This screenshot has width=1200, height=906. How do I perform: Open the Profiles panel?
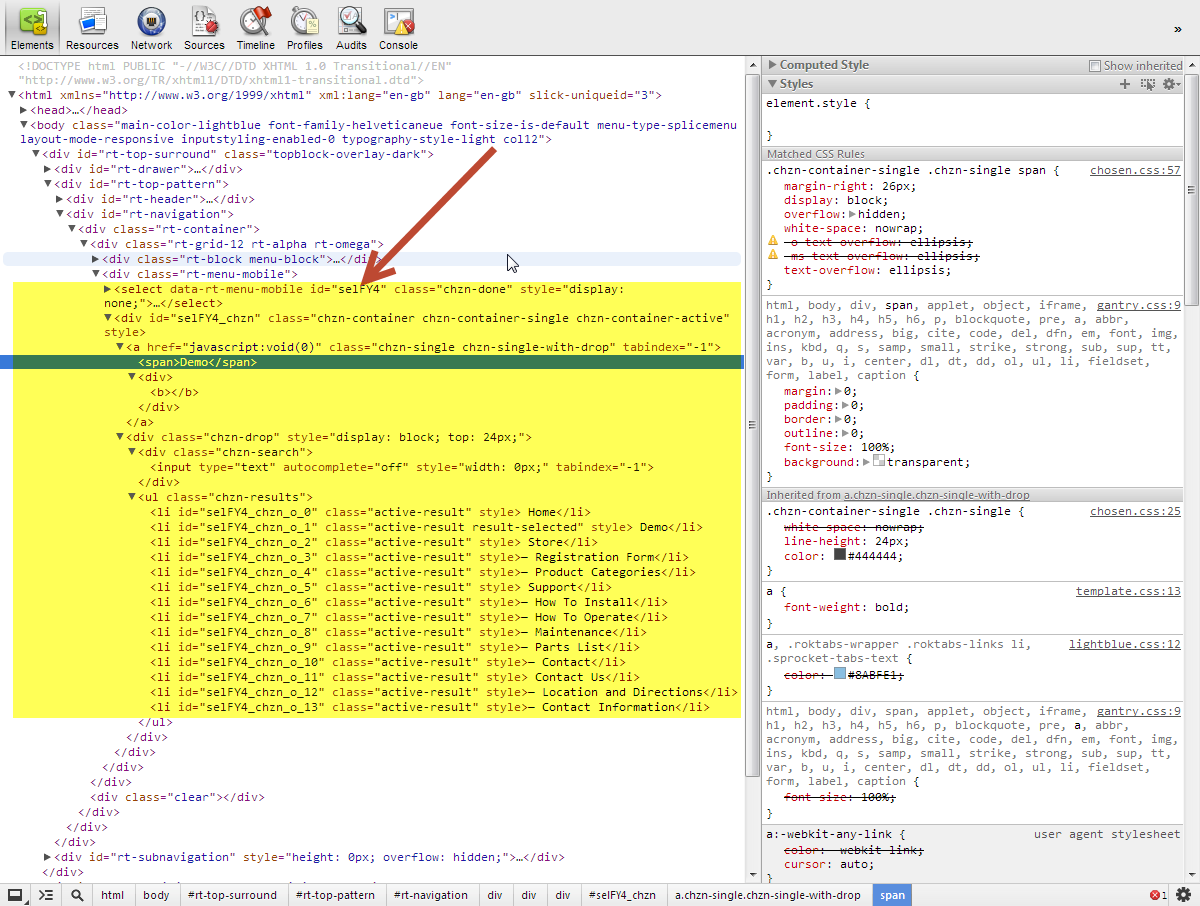[x=305, y=27]
